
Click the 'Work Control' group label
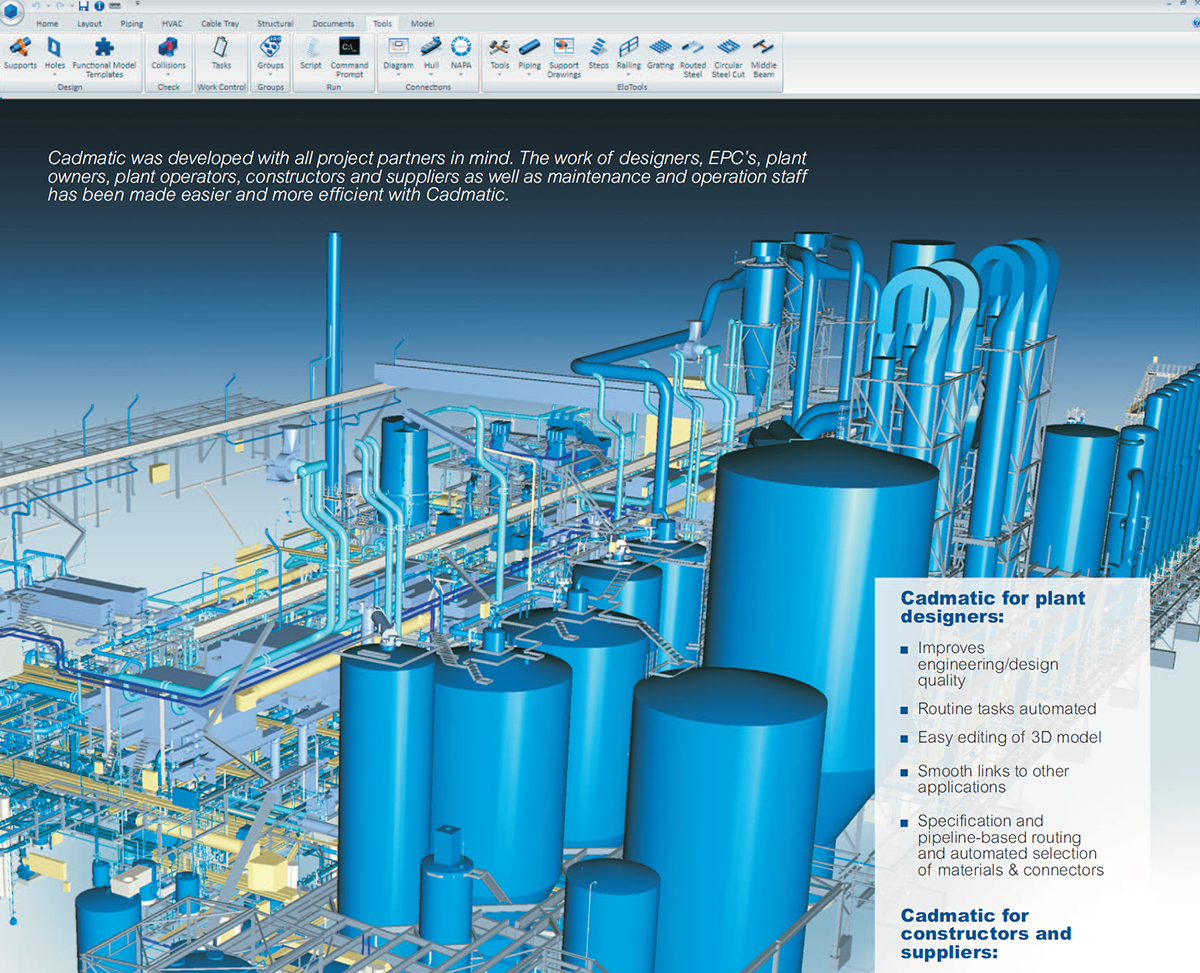[221, 87]
